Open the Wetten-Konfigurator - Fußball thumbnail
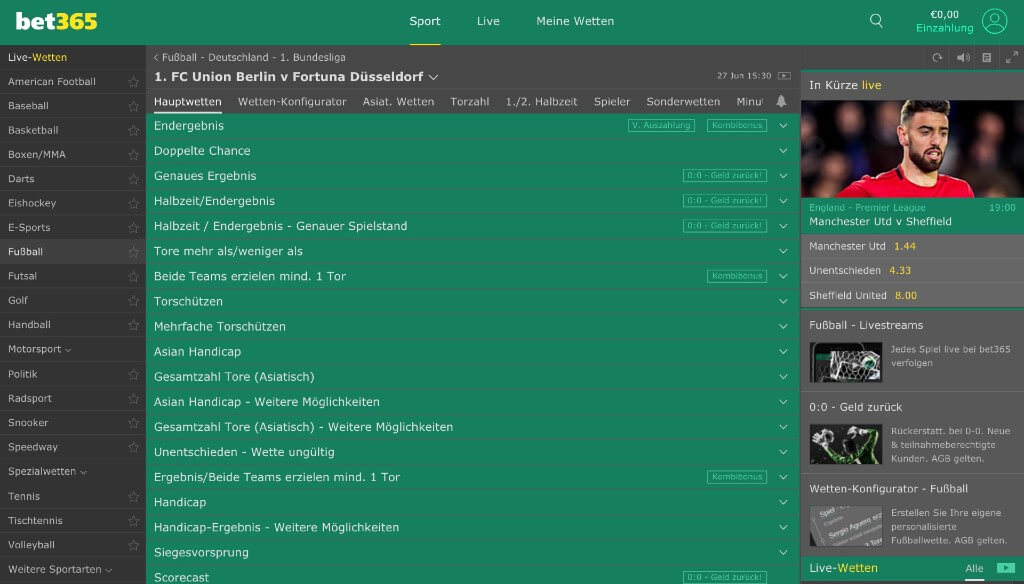 846,526
